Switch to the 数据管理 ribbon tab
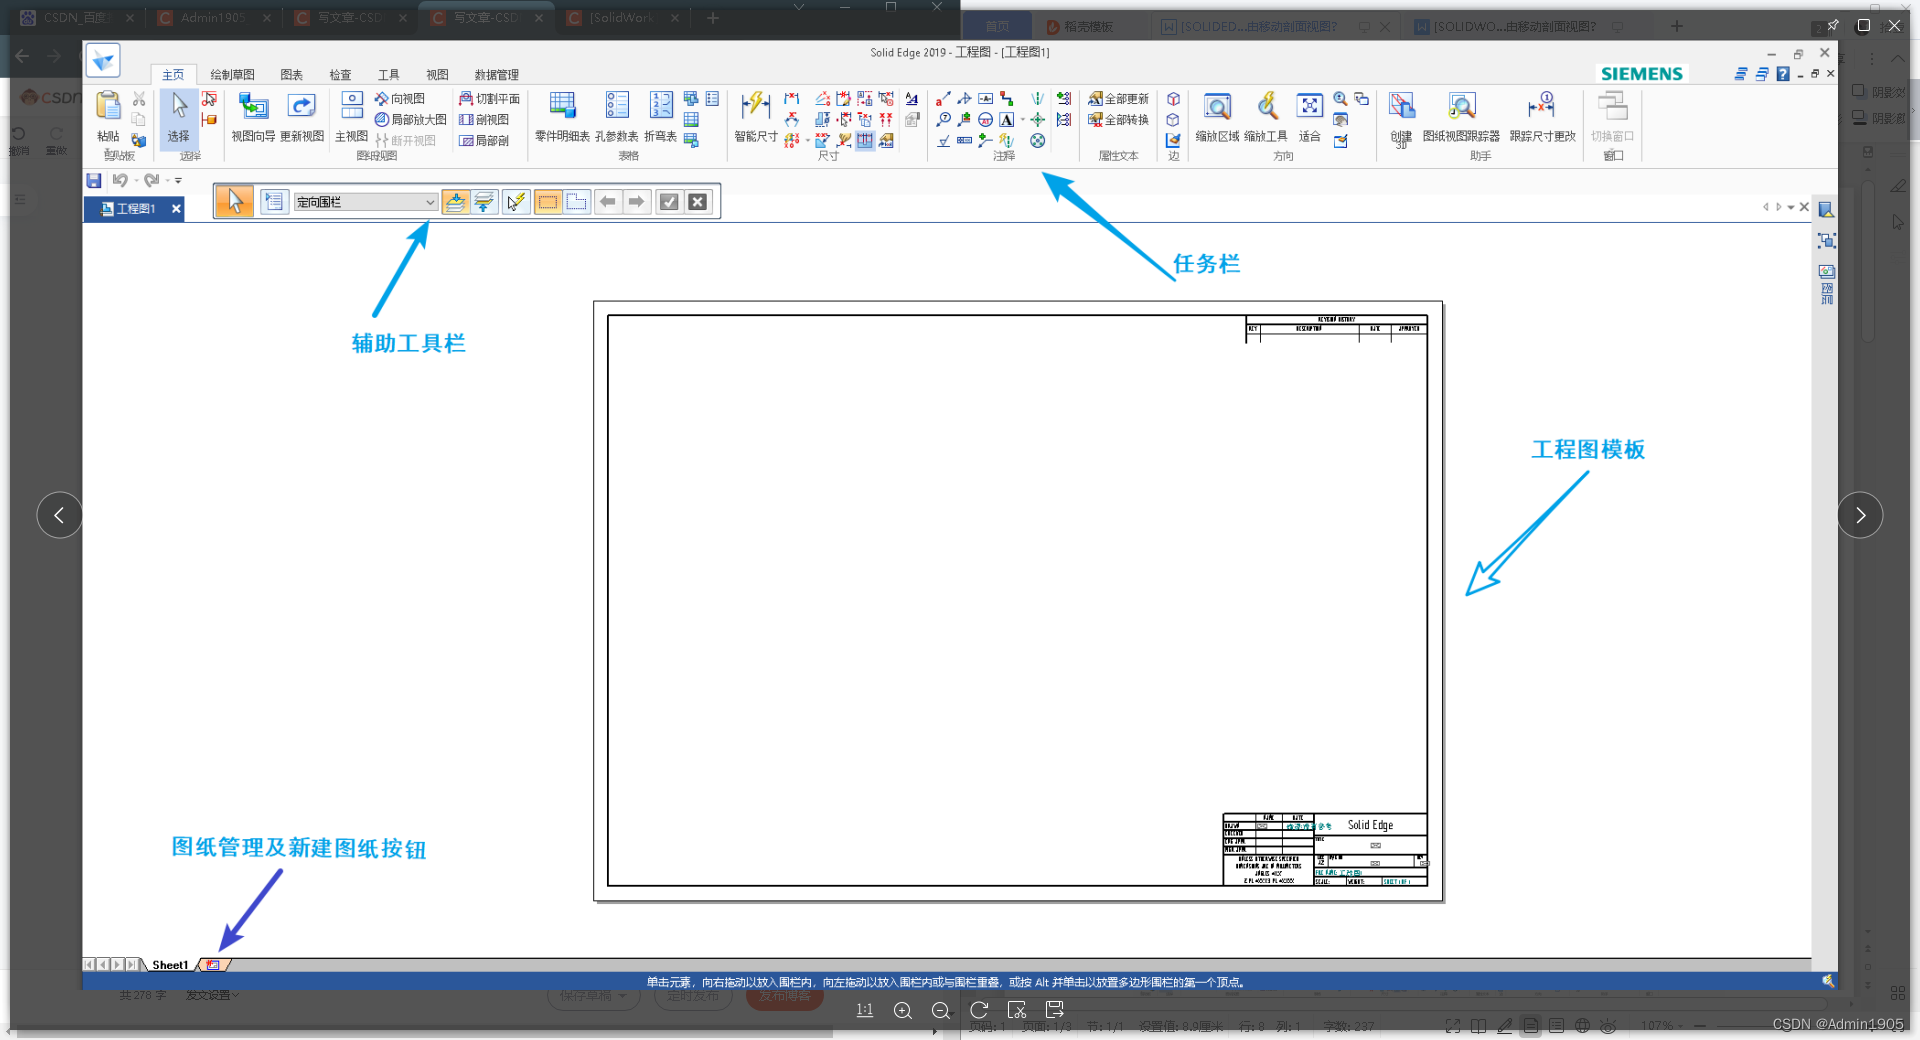The width and height of the screenshot is (1920, 1040). click(x=496, y=75)
